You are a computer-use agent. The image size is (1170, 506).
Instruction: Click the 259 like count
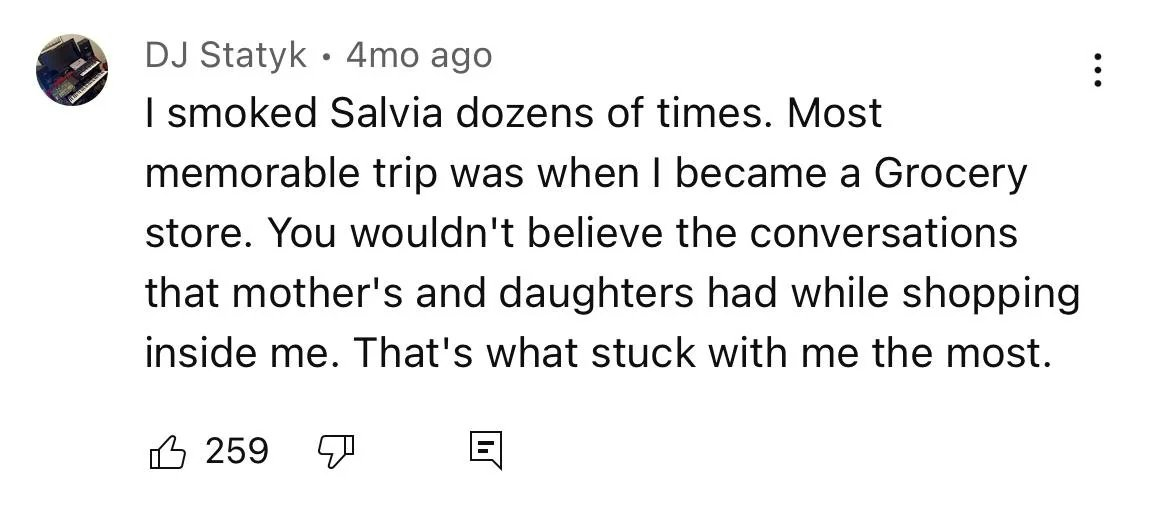pyautogui.click(x=237, y=451)
